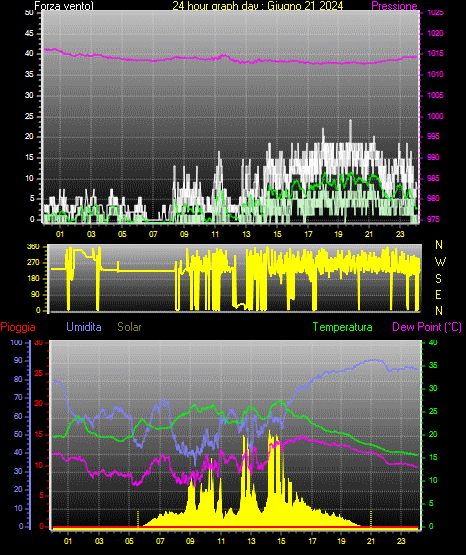Click the "Forza vento)" axis label

pos(64,6)
